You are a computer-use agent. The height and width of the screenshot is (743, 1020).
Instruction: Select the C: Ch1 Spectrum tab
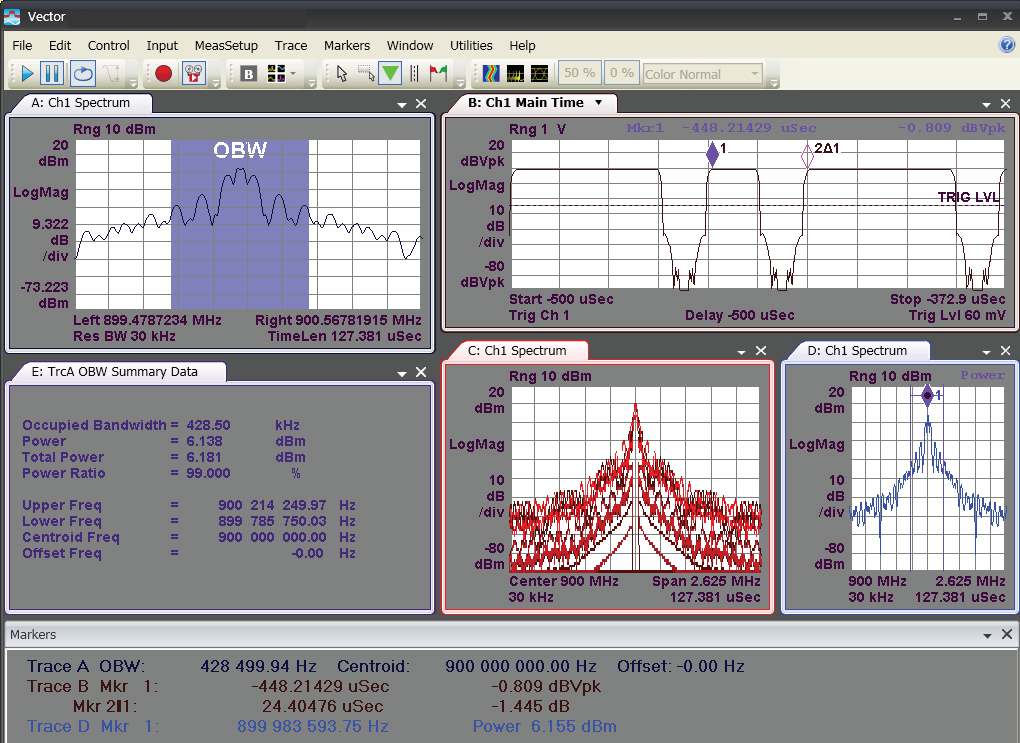click(517, 350)
